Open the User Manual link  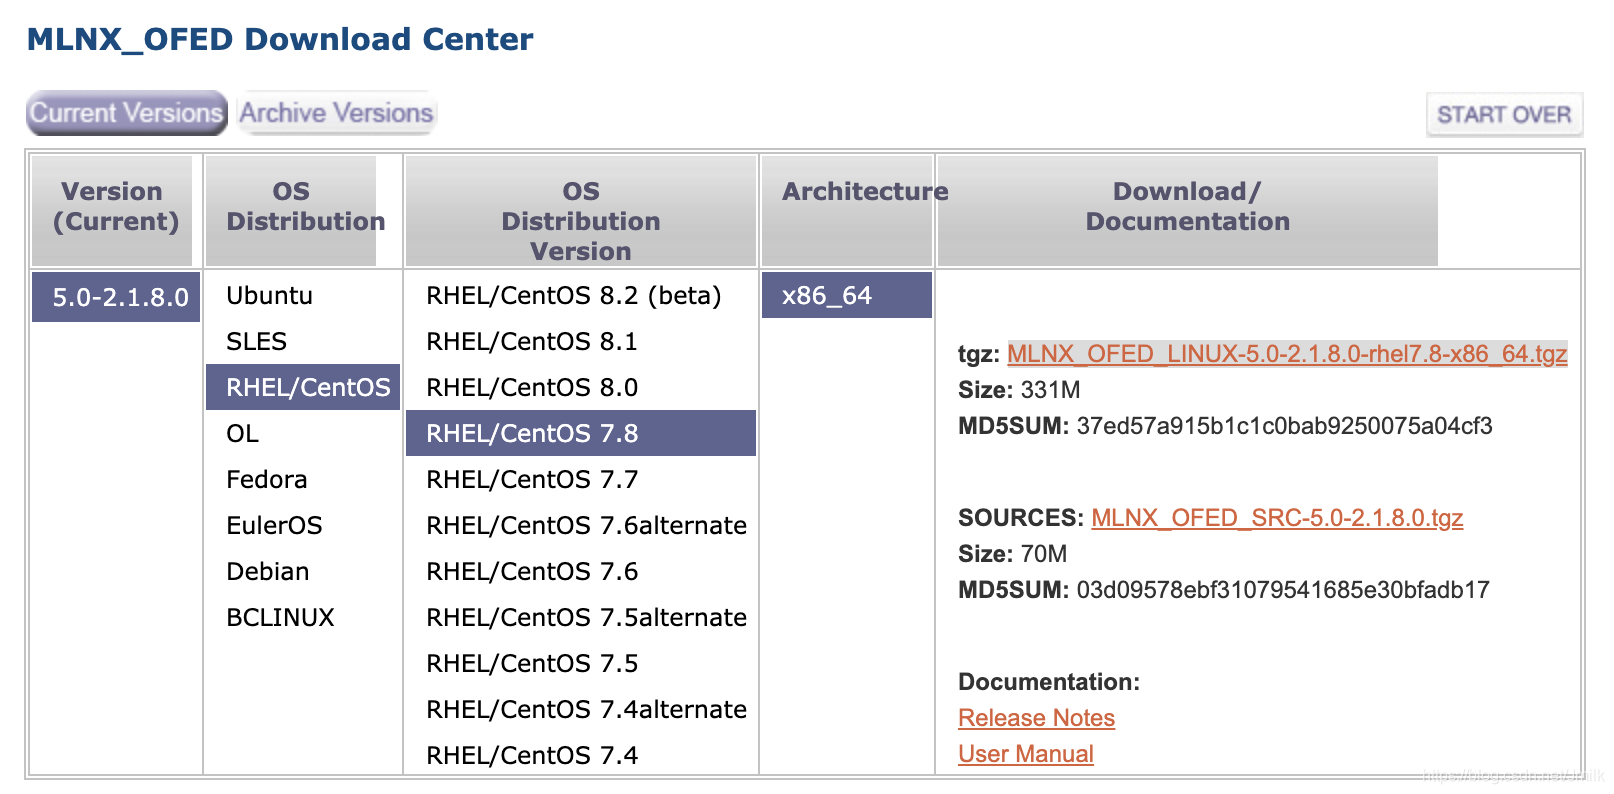coord(1025,754)
